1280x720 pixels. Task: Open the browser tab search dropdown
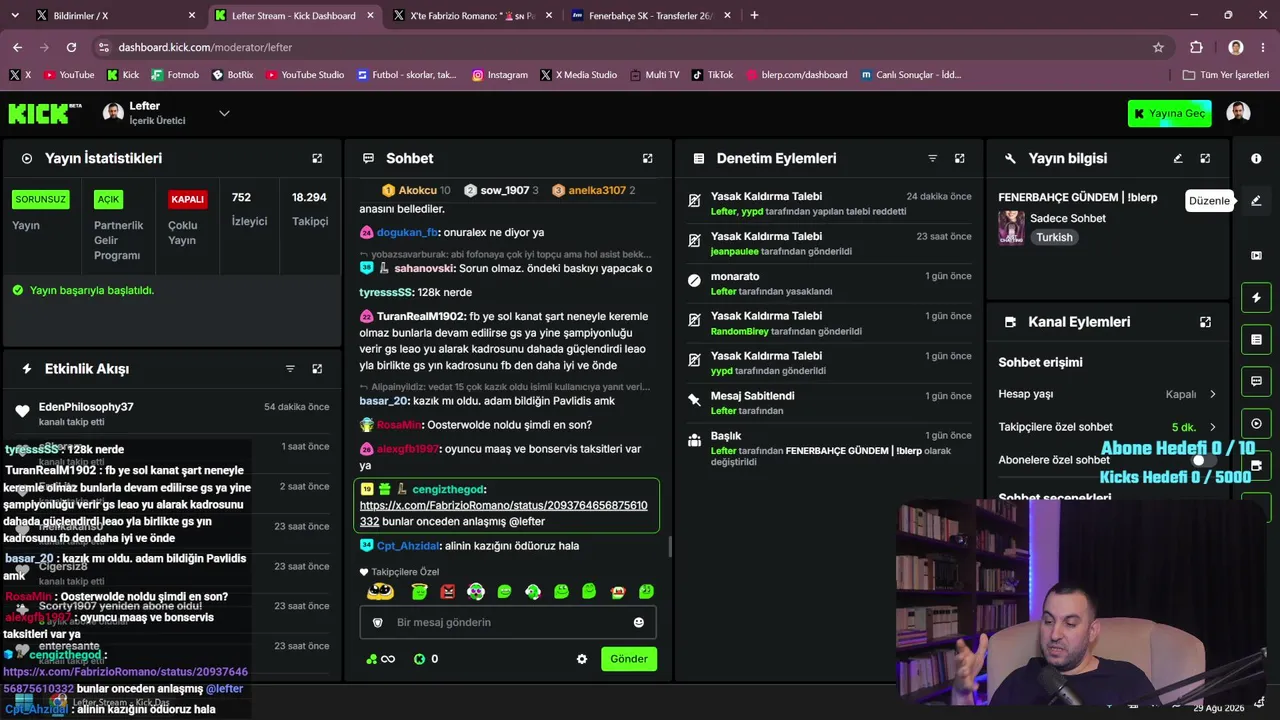14,15
